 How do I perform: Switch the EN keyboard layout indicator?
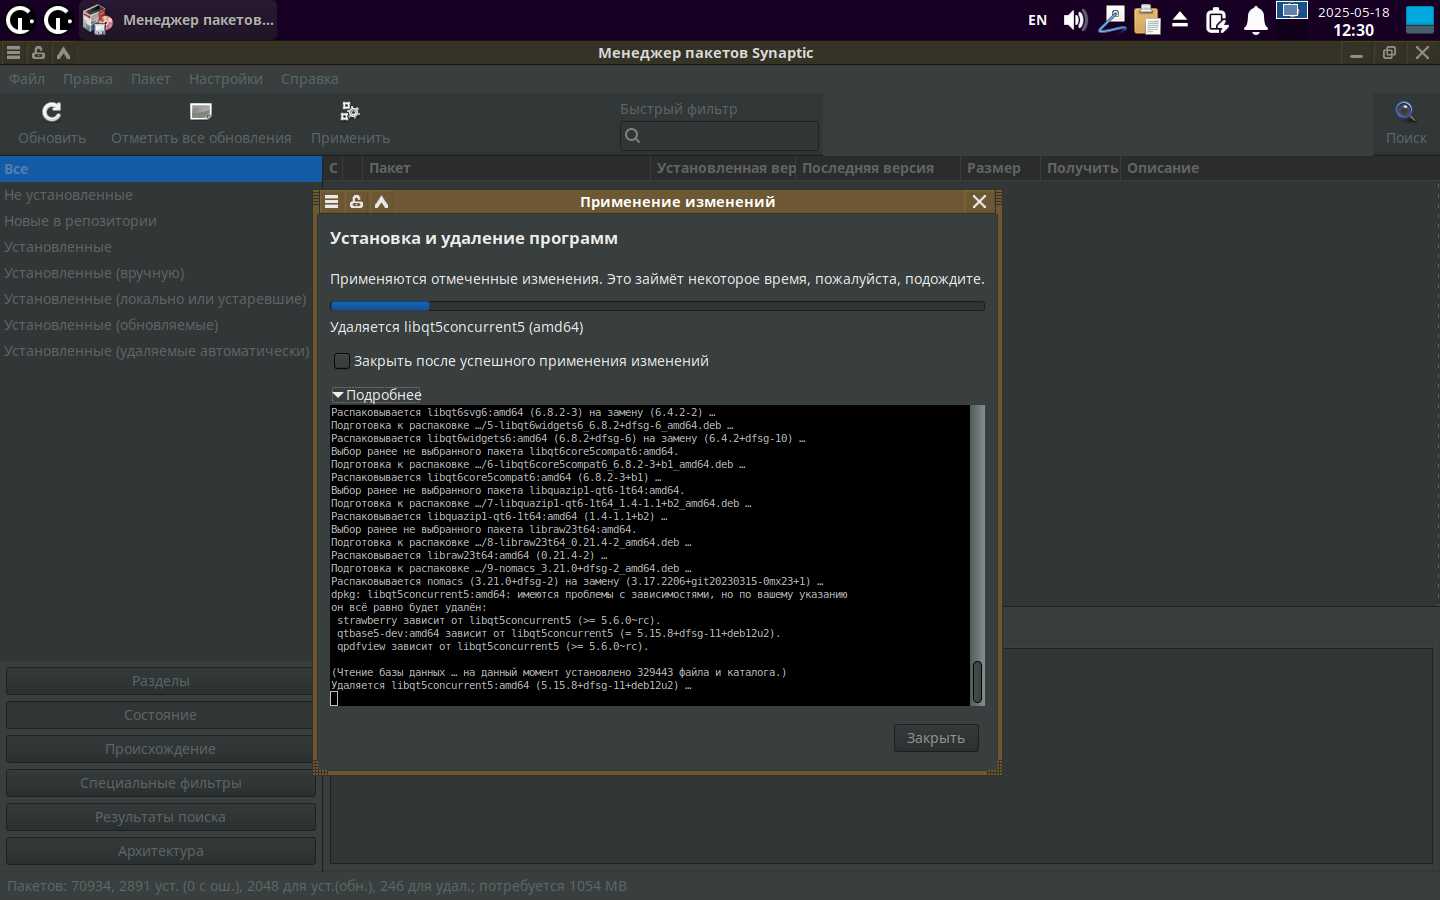pyautogui.click(x=1037, y=20)
